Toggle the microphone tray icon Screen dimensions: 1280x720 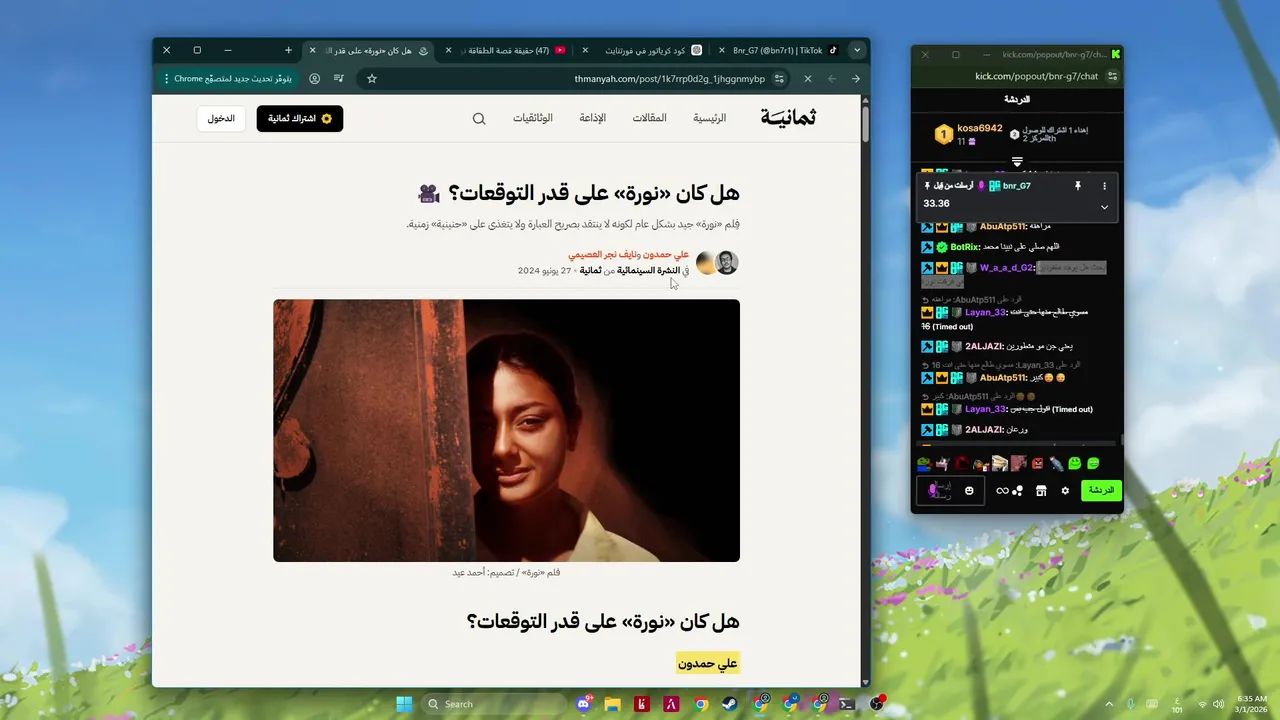point(1130,704)
